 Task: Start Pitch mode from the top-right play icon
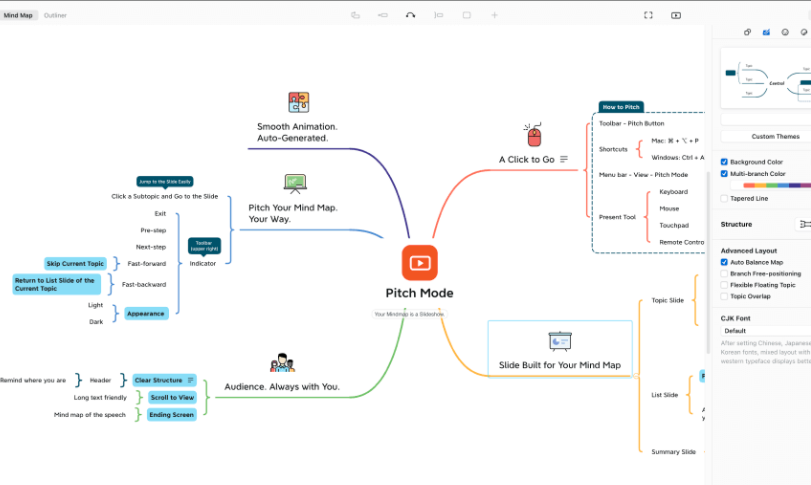pyautogui.click(x=676, y=15)
